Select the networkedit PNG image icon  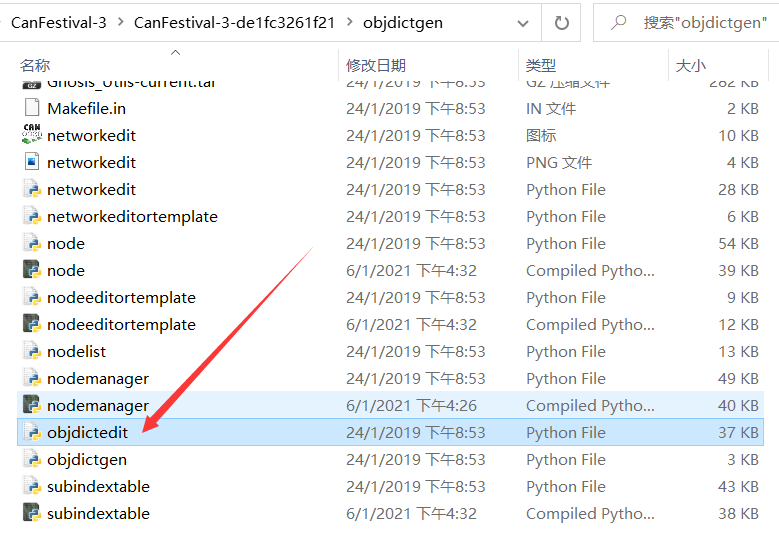coord(32,162)
